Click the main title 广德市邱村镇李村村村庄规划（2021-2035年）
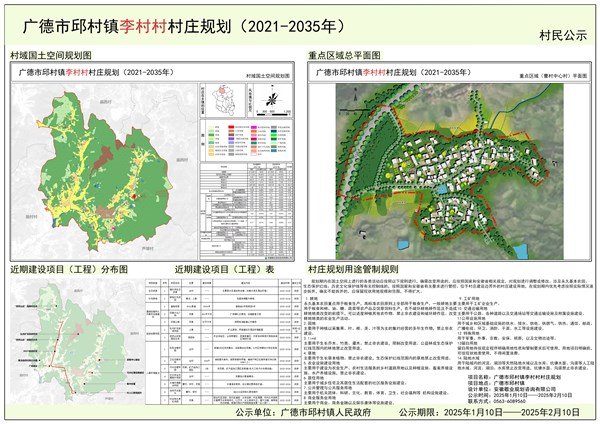Image resolution: width=600 pixels, height=424 pixels. pyautogui.click(x=184, y=26)
